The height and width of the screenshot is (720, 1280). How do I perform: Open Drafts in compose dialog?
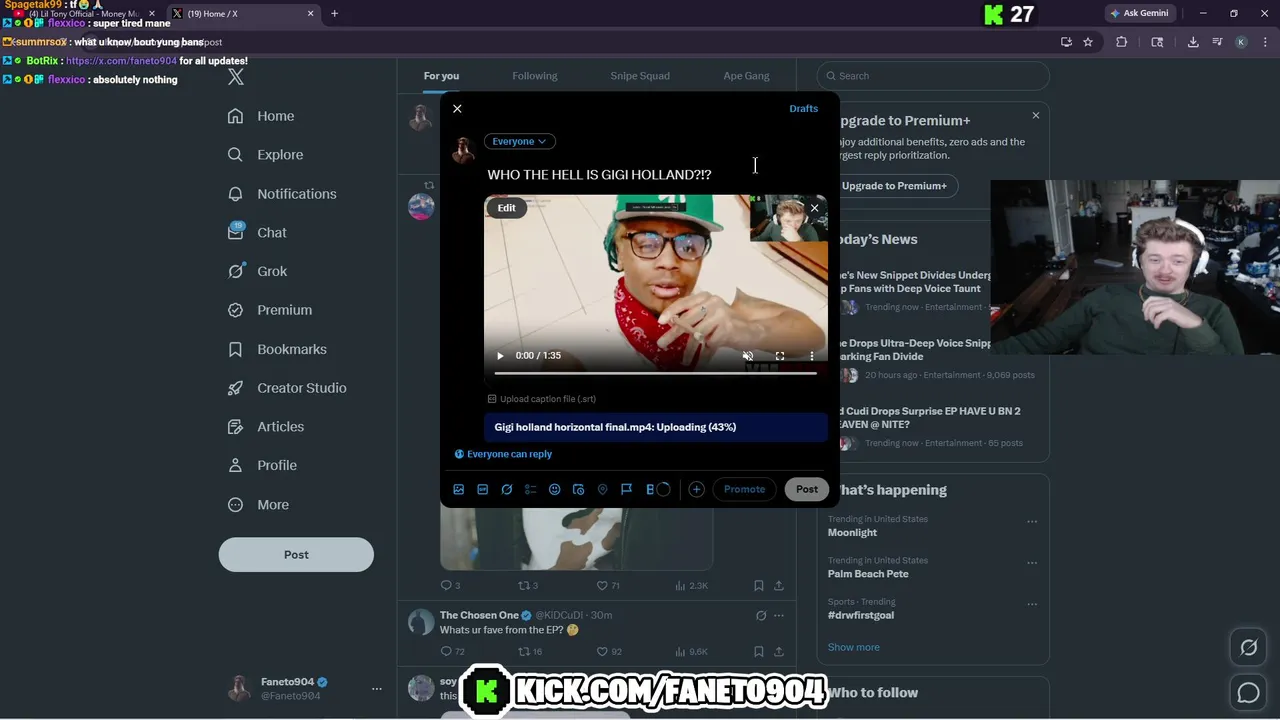tap(803, 109)
